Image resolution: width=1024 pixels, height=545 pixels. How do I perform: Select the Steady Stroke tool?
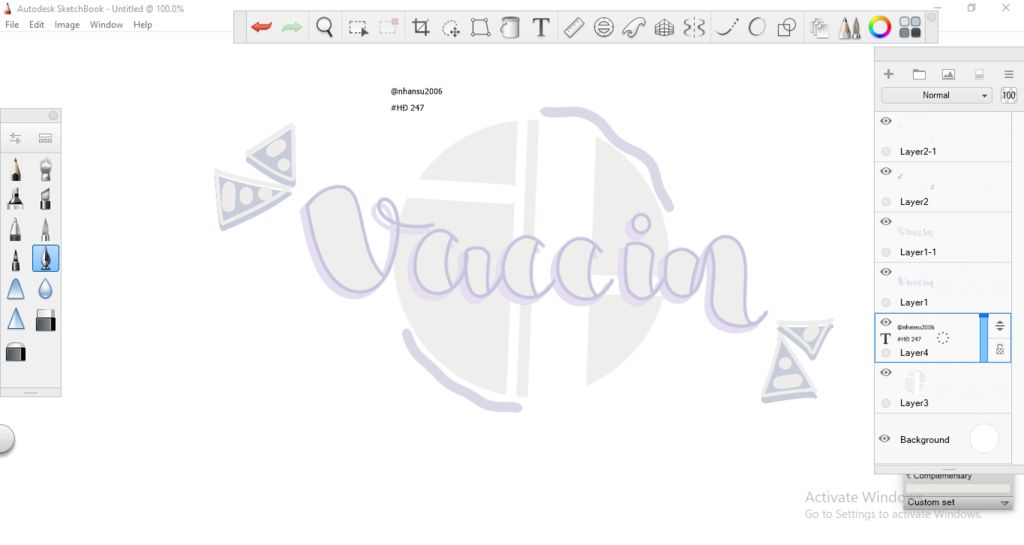click(727, 27)
